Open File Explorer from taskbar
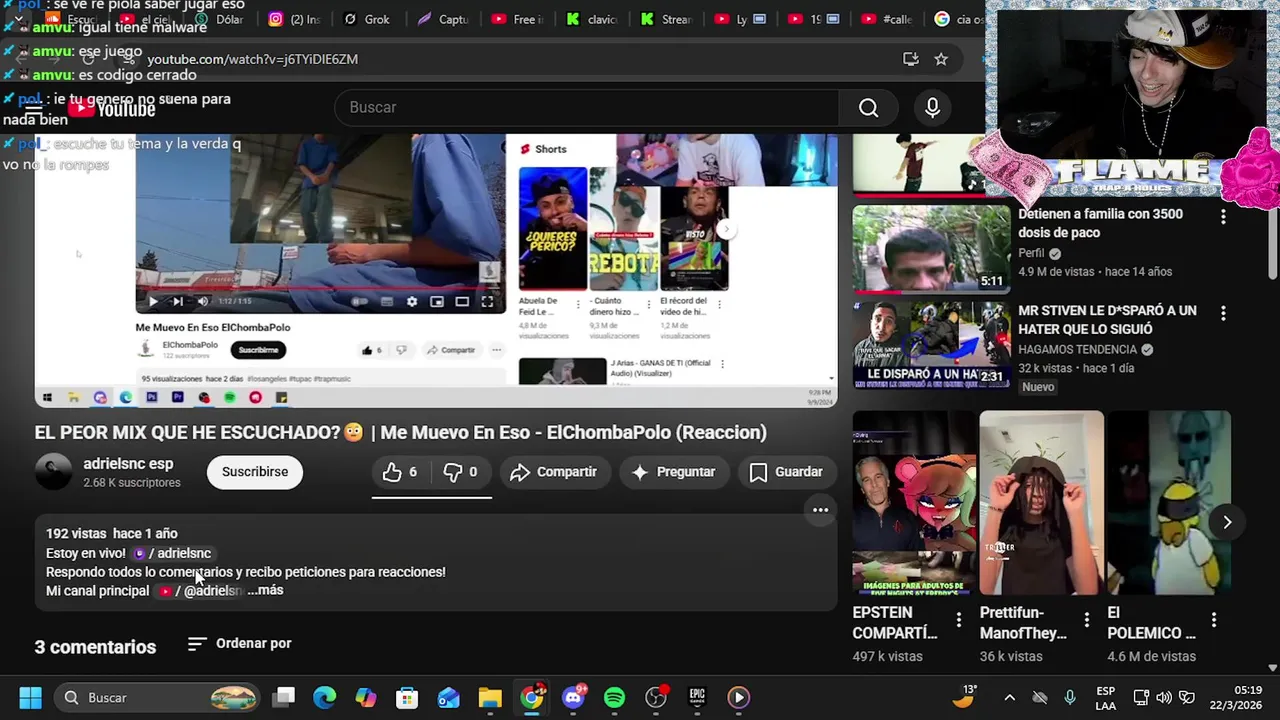Image resolution: width=1280 pixels, height=720 pixels. click(489, 697)
